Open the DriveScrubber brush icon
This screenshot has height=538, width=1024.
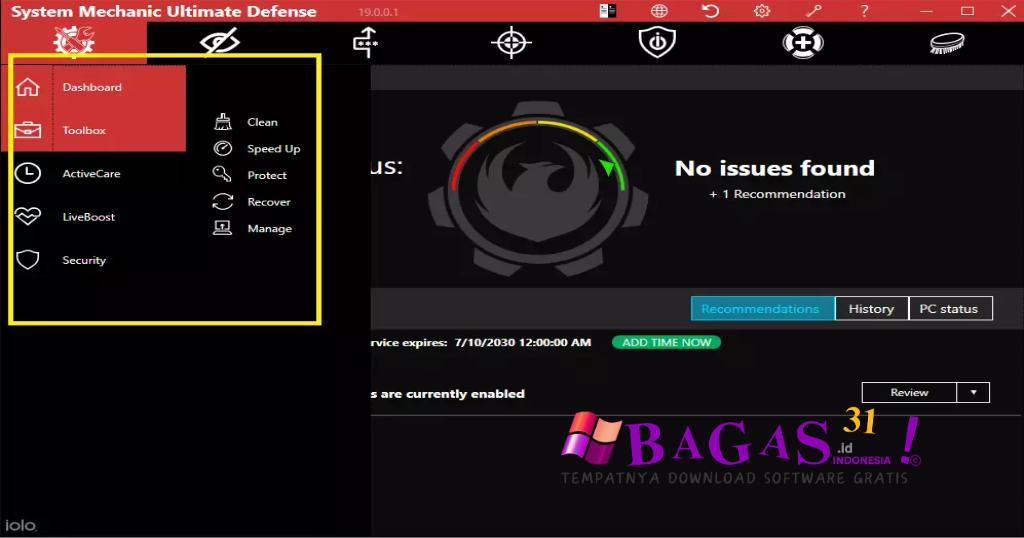pyautogui.click(x=948, y=44)
